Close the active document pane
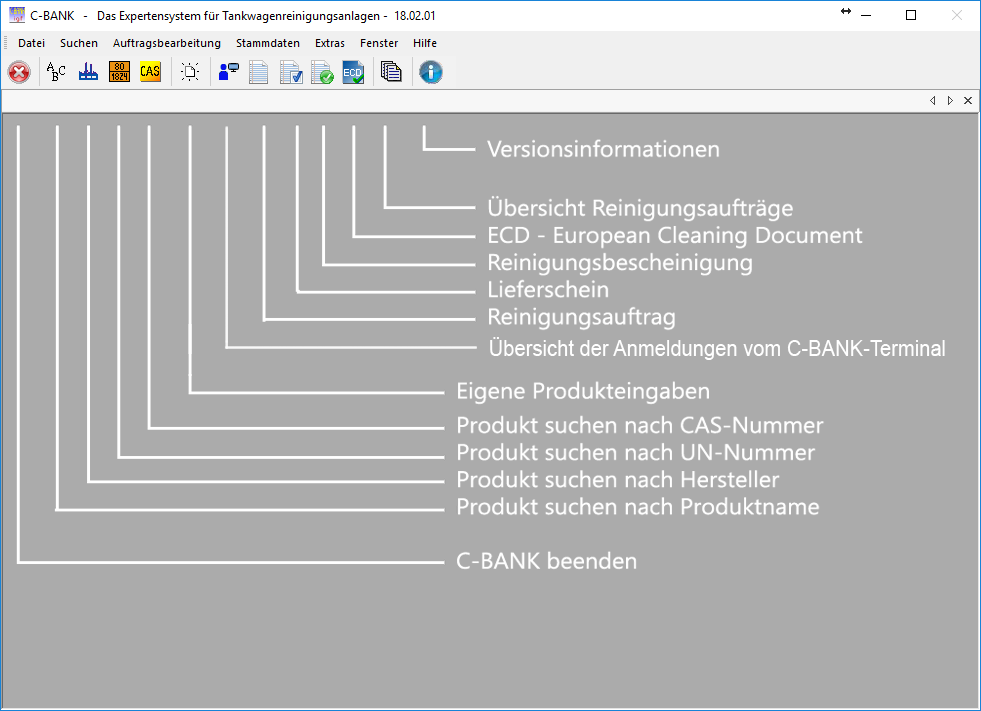 pos(966,100)
